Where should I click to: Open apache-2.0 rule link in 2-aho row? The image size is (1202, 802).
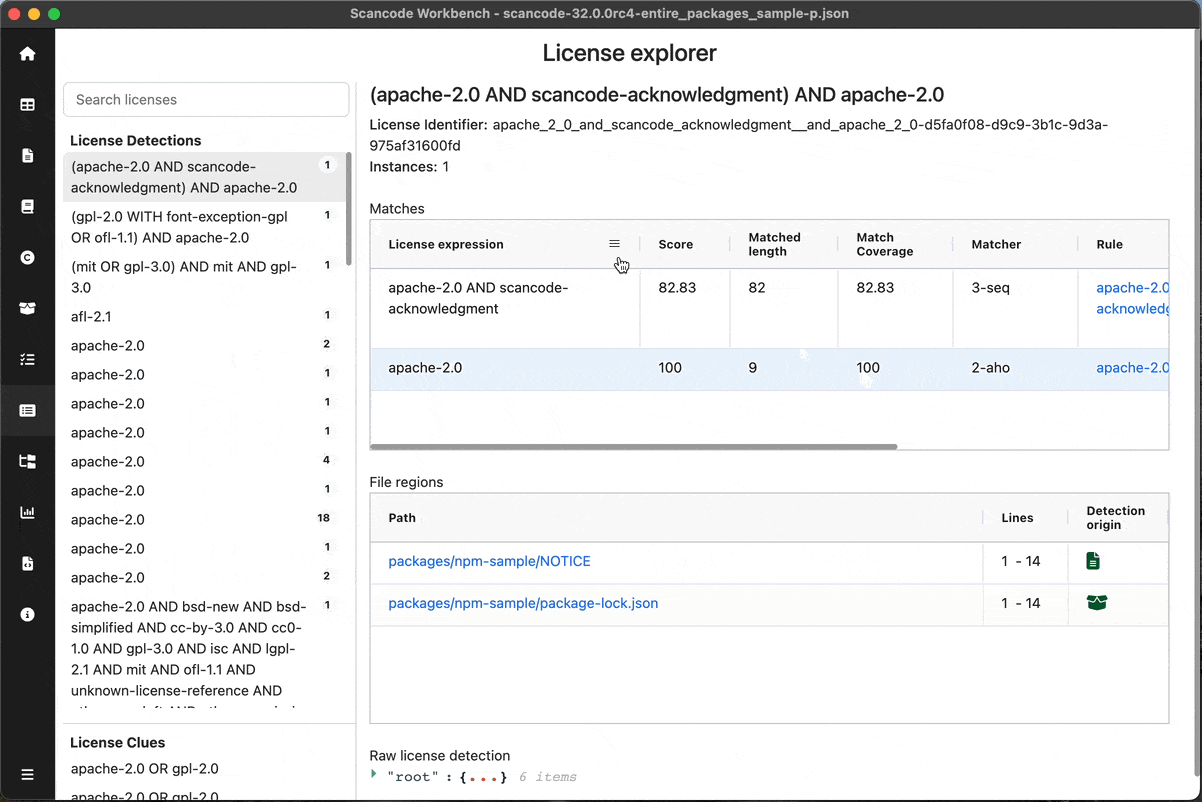click(x=1132, y=368)
